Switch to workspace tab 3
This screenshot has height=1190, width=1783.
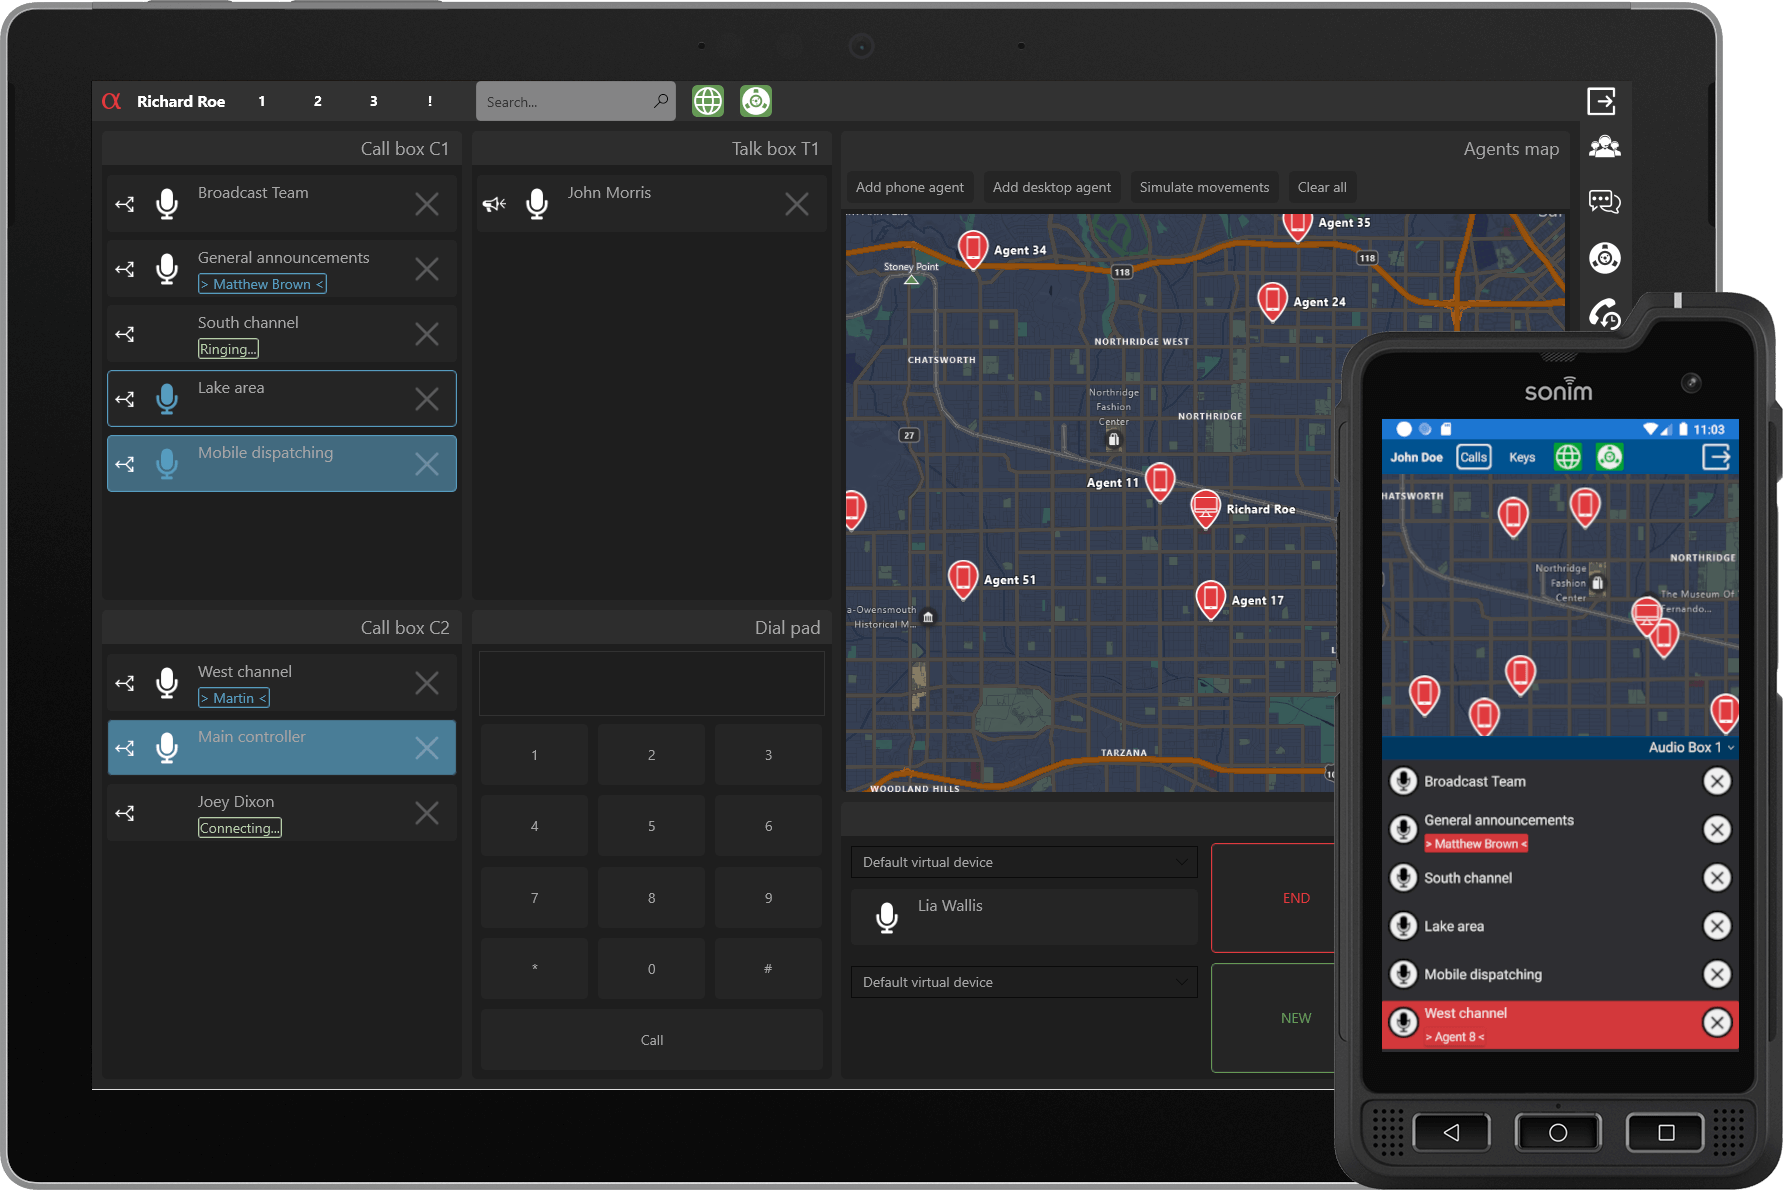click(374, 101)
